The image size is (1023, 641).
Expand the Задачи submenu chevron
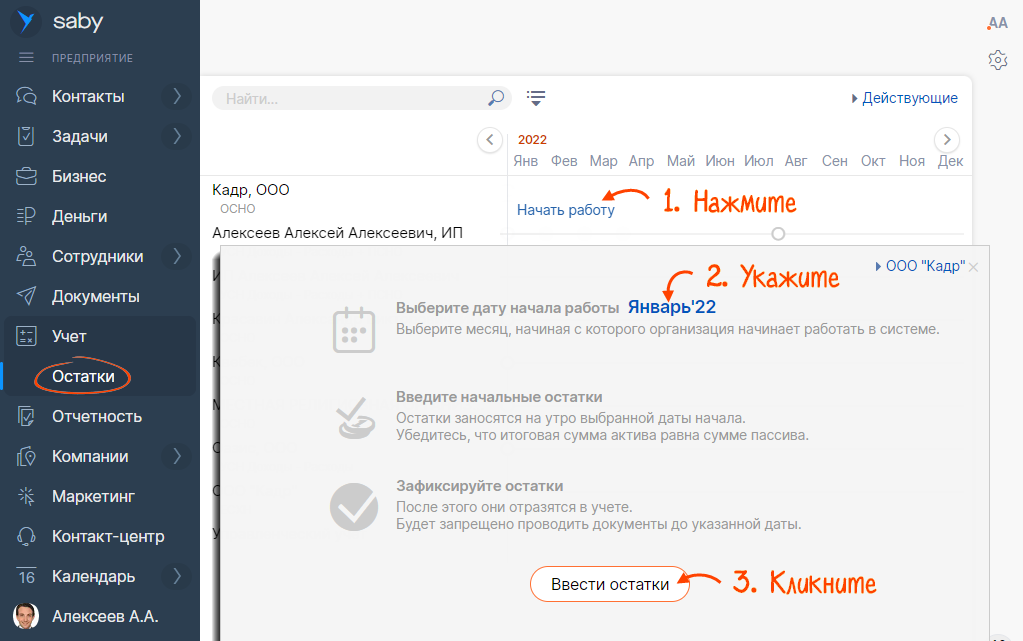(177, 137)
